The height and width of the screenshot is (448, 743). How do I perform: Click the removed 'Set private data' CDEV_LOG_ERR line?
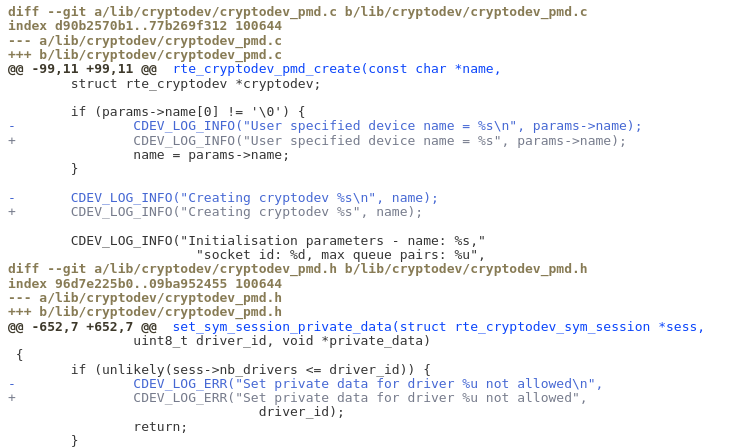[x=367, y=384]
